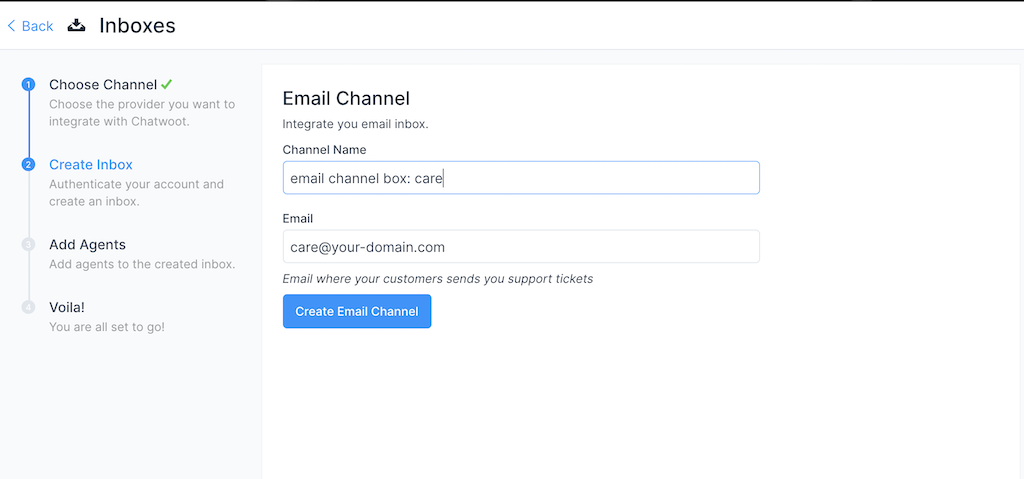The height and width of the screenshot is (479, 1024).
Task: Click the Inboxes download tray icon
Action: click(76, 25)
